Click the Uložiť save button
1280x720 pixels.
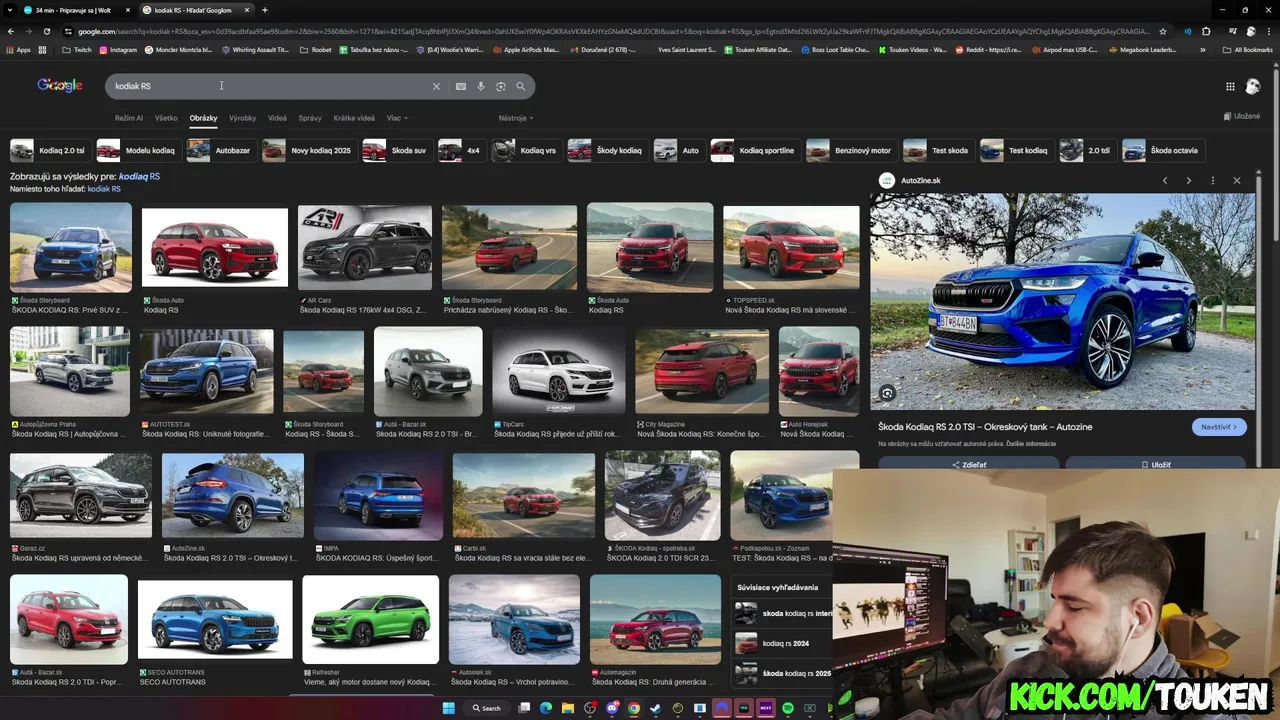[1155, 465]
